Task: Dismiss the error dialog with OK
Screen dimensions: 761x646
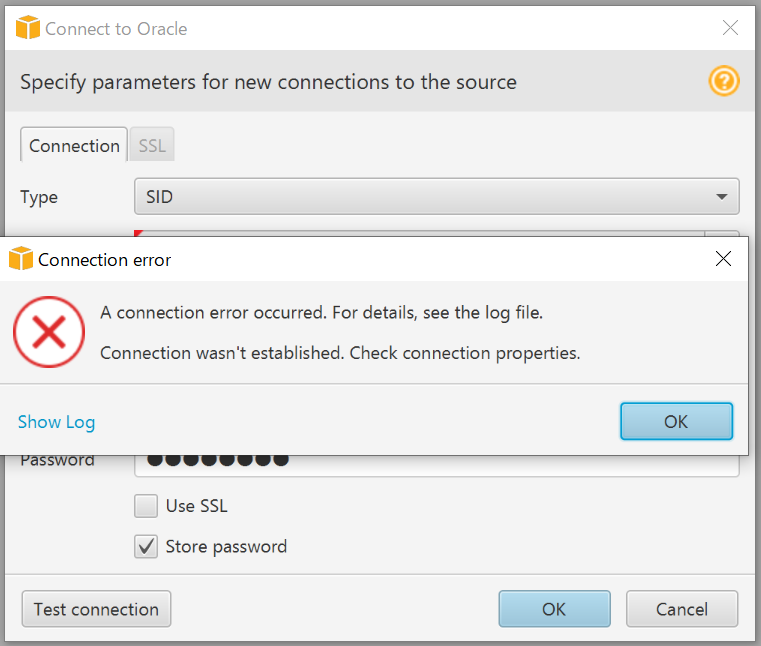Action: click(x=677, y=421)
